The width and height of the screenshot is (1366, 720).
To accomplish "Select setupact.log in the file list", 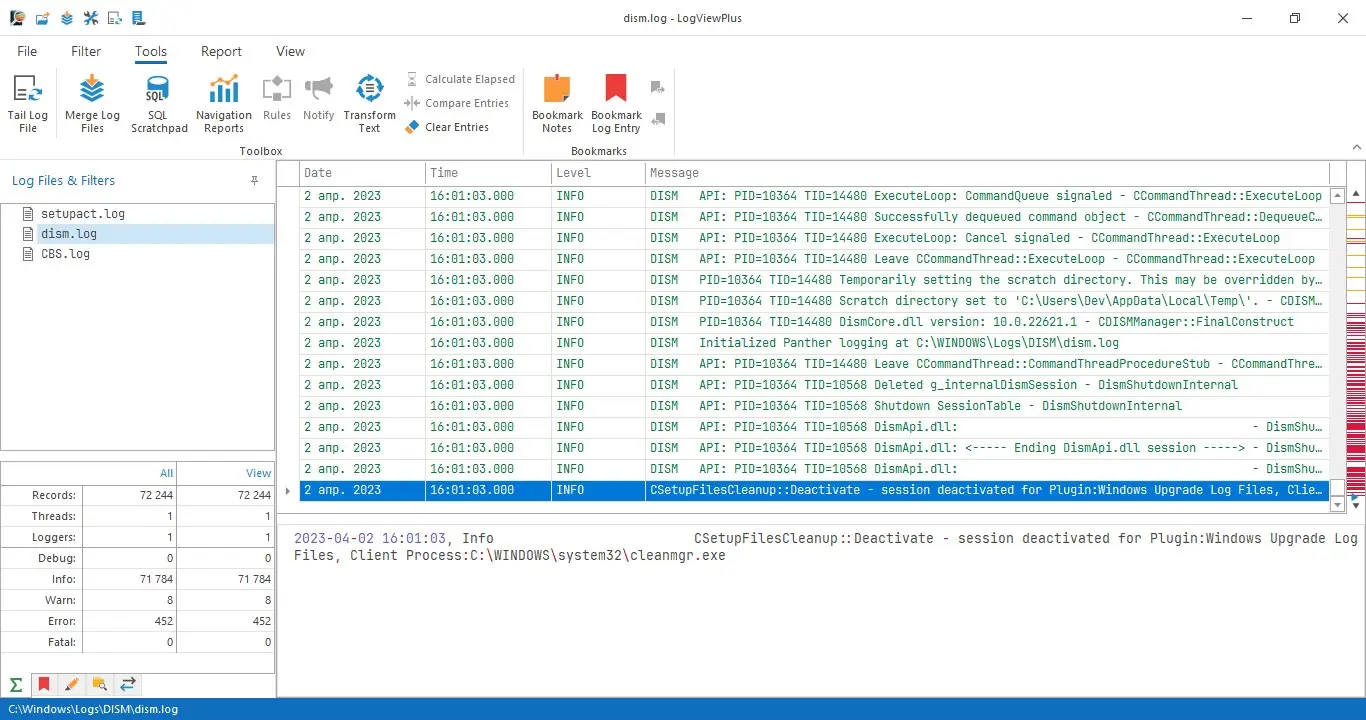I will coord(82,214).
